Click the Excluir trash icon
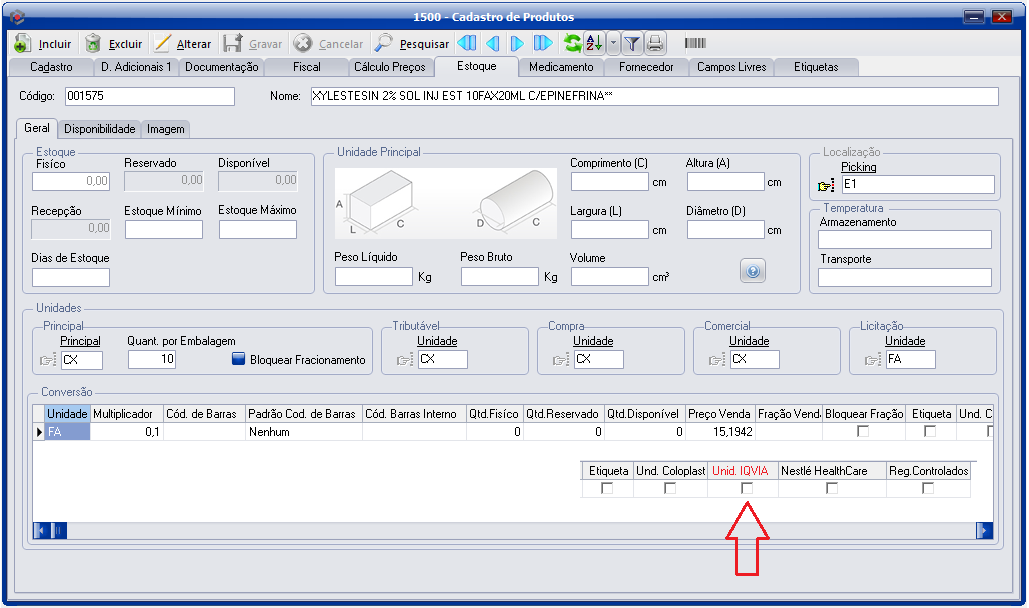This screenshot has height=608, width=1029. 94,44
